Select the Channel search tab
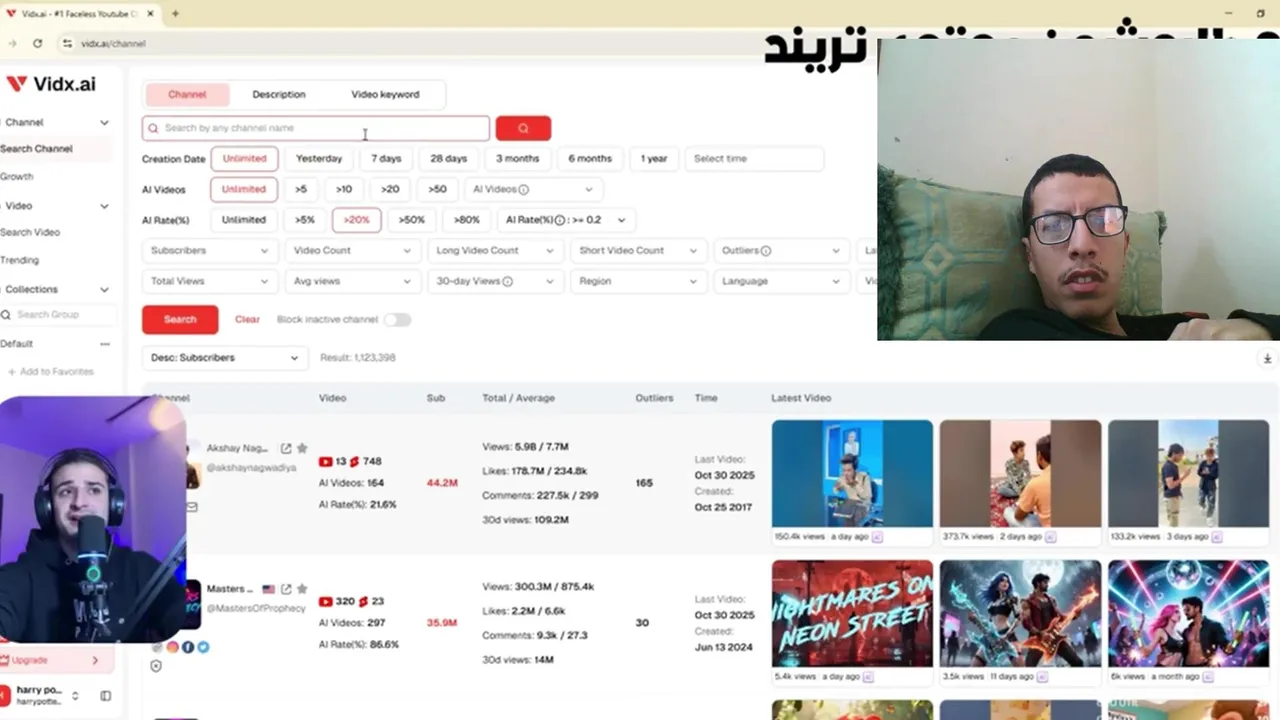Image resolution: width=1280 pixels, height=720 pixels. click(x=187, y=95)
